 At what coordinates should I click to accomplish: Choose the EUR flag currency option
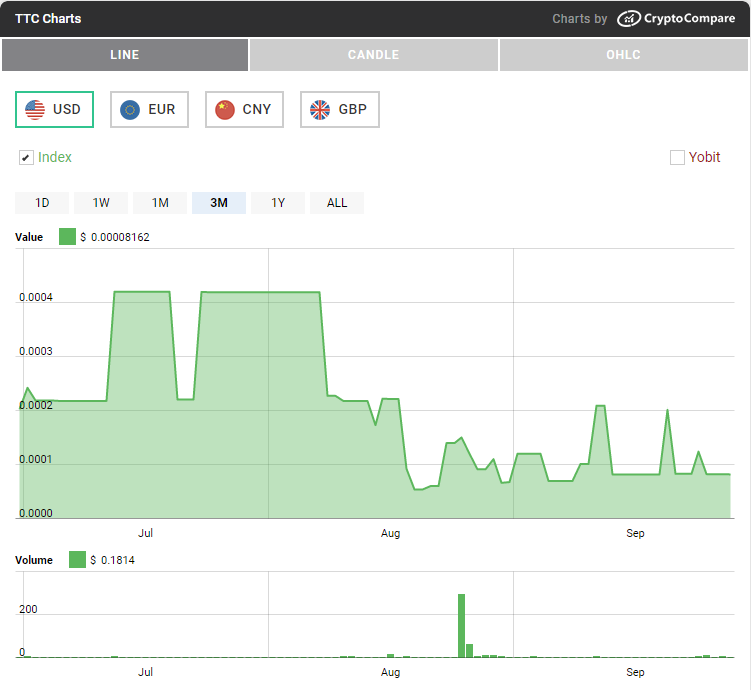point(149,109)
